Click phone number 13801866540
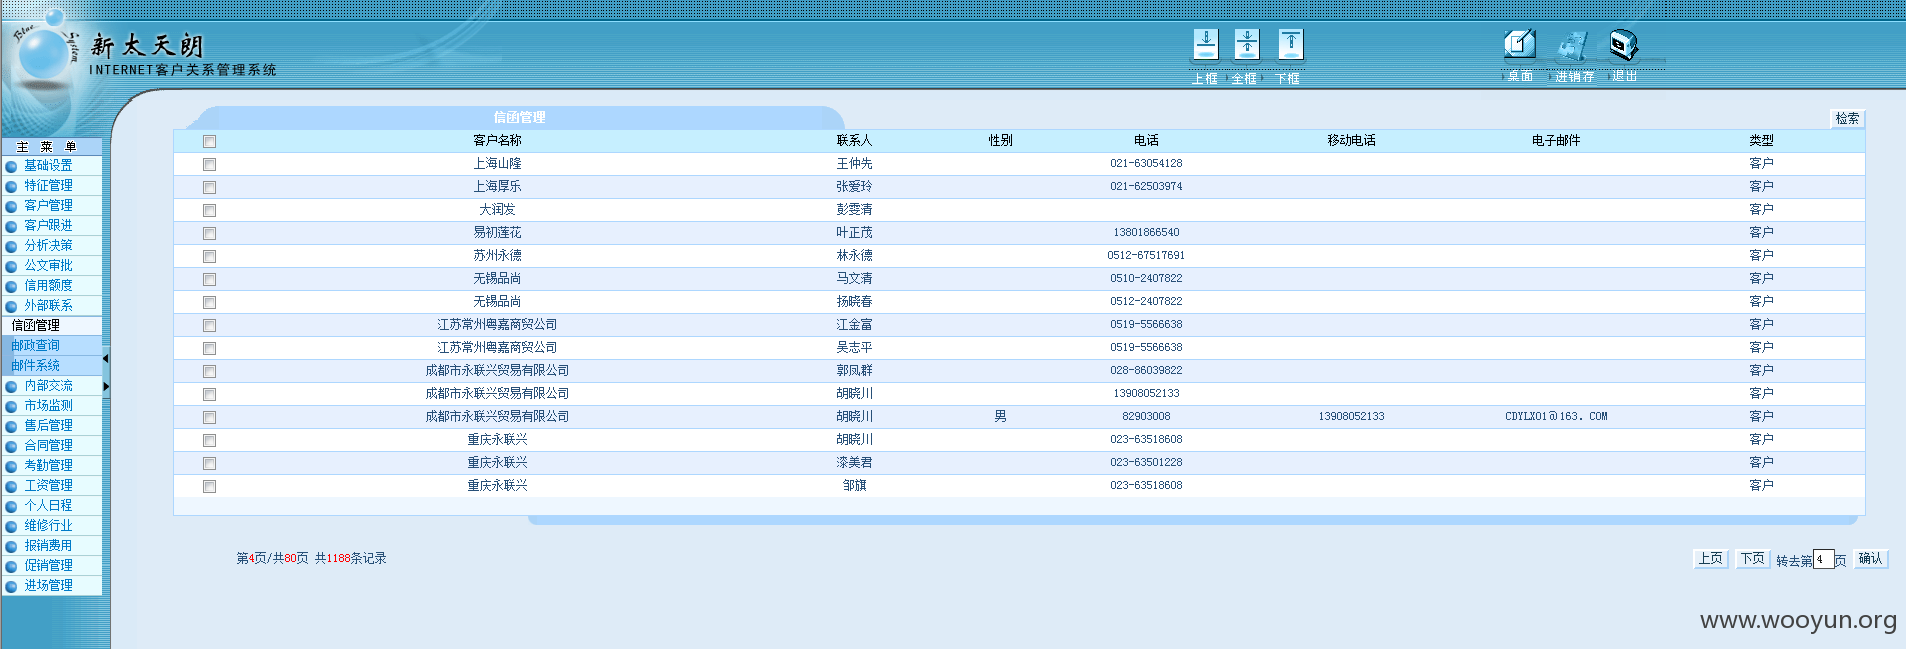 (1146, 232)
